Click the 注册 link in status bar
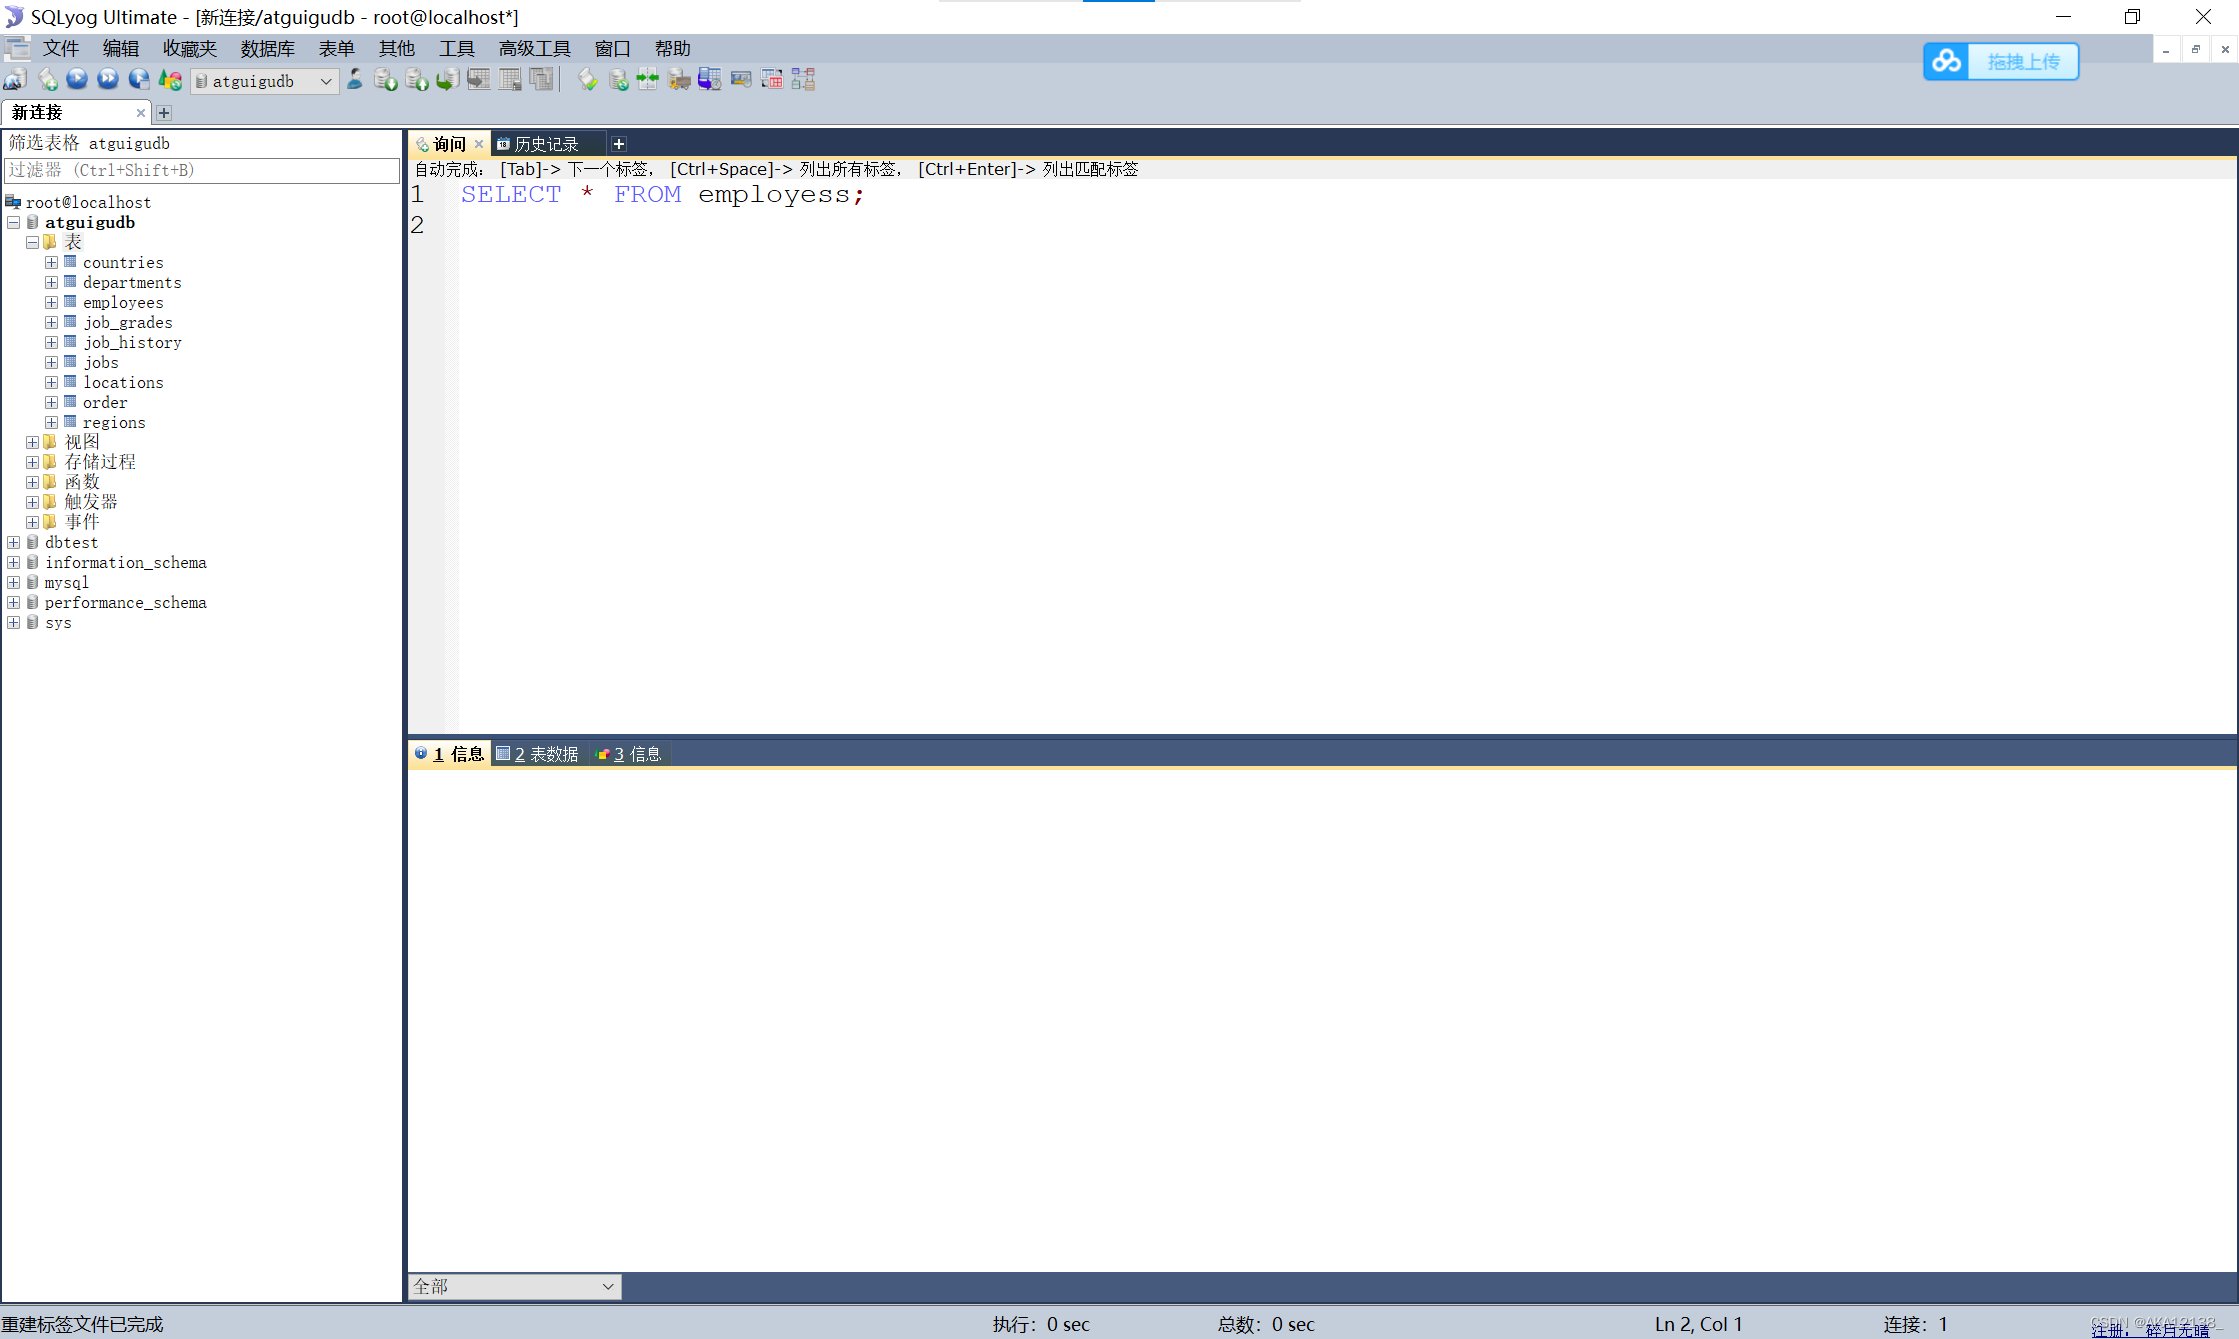 coord(2108,1330)
